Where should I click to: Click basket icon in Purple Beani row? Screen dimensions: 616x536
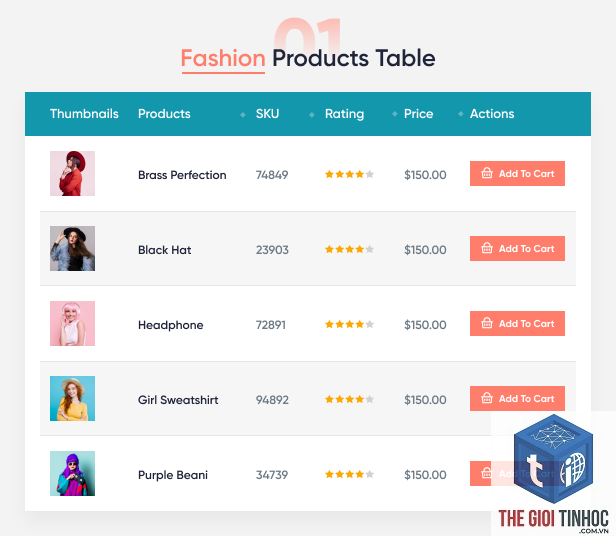point(486,473)
